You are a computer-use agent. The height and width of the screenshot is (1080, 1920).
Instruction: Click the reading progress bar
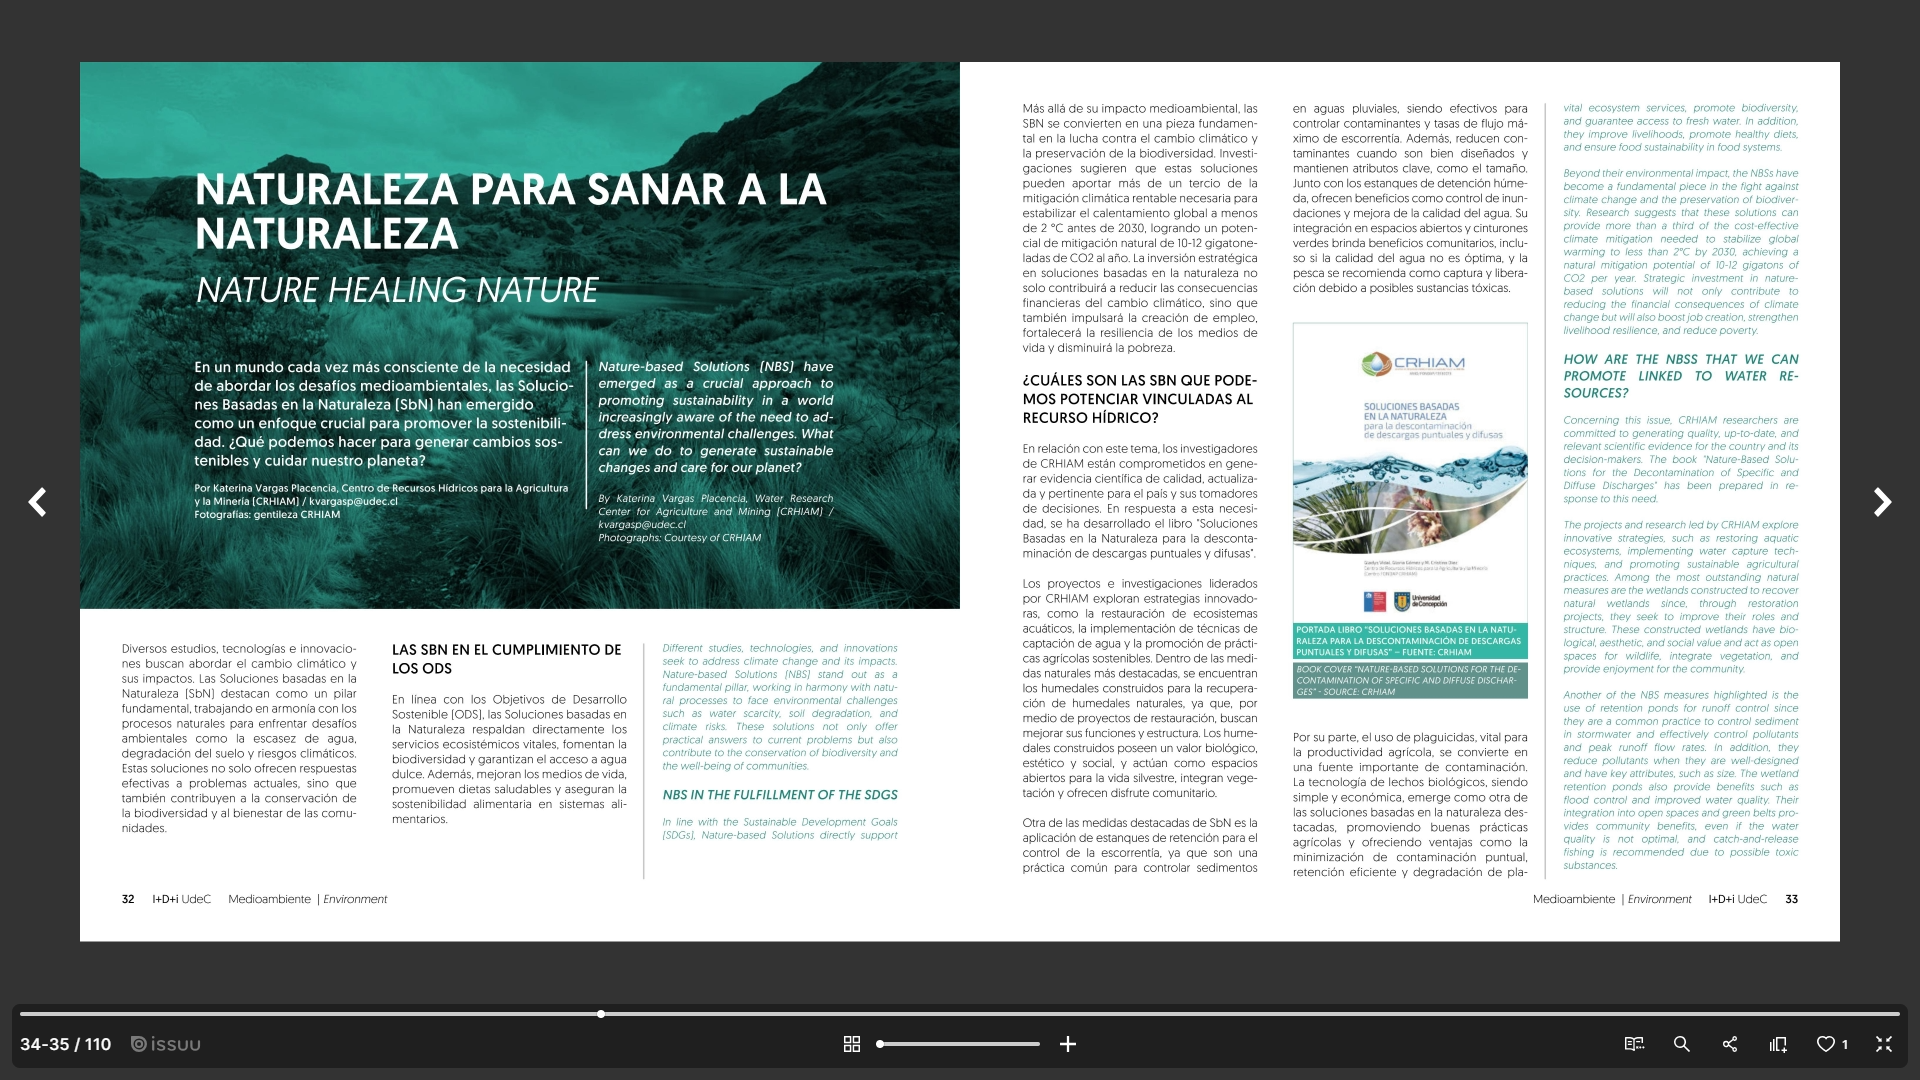coord(960,1014)
